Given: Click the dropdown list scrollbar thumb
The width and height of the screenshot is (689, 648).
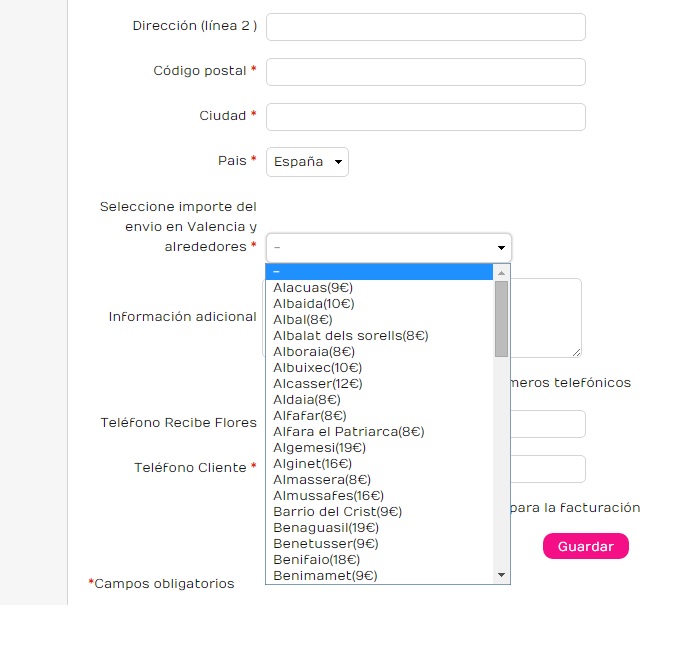Looking at the screenshot, I should (x=502, y=318).
